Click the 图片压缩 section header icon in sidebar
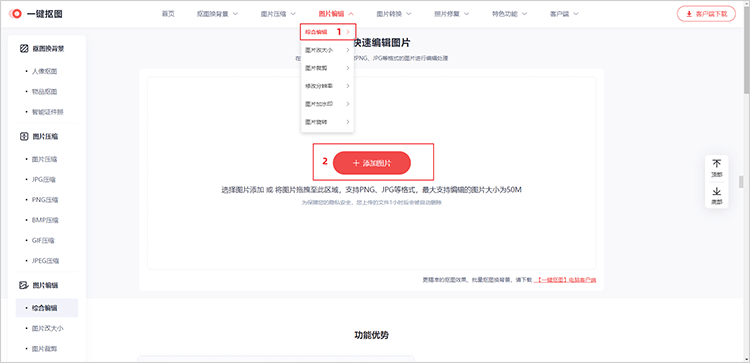The width and height of the screenshot is (750, 363). click(24, 136)
